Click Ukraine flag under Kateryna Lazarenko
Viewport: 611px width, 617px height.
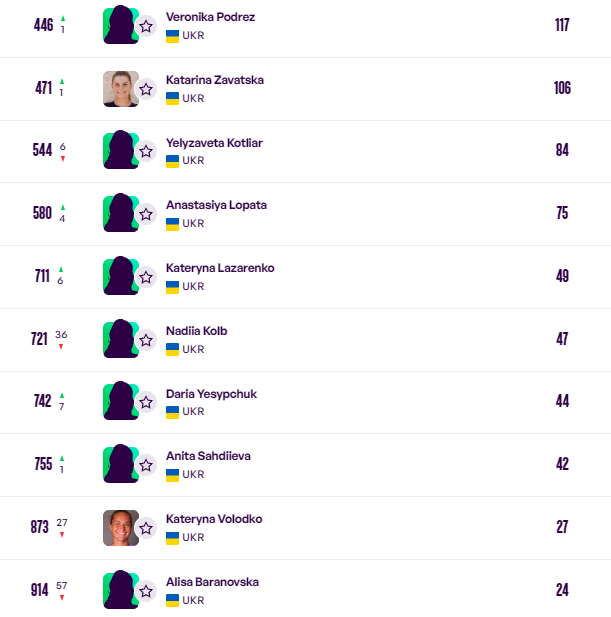point(172,286)
